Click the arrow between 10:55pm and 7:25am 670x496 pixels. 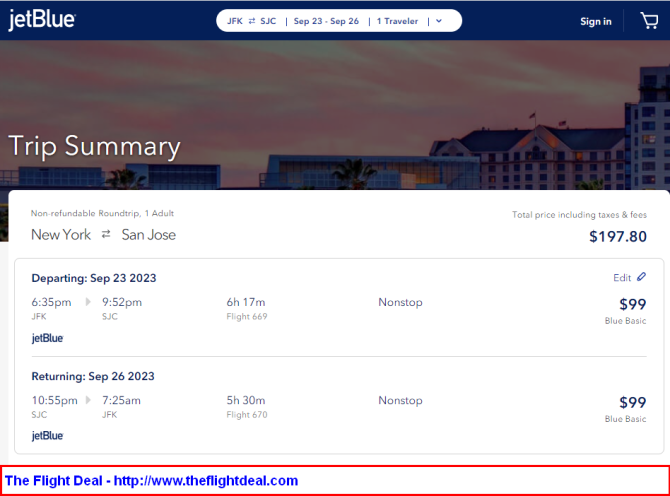coord(88,400)
